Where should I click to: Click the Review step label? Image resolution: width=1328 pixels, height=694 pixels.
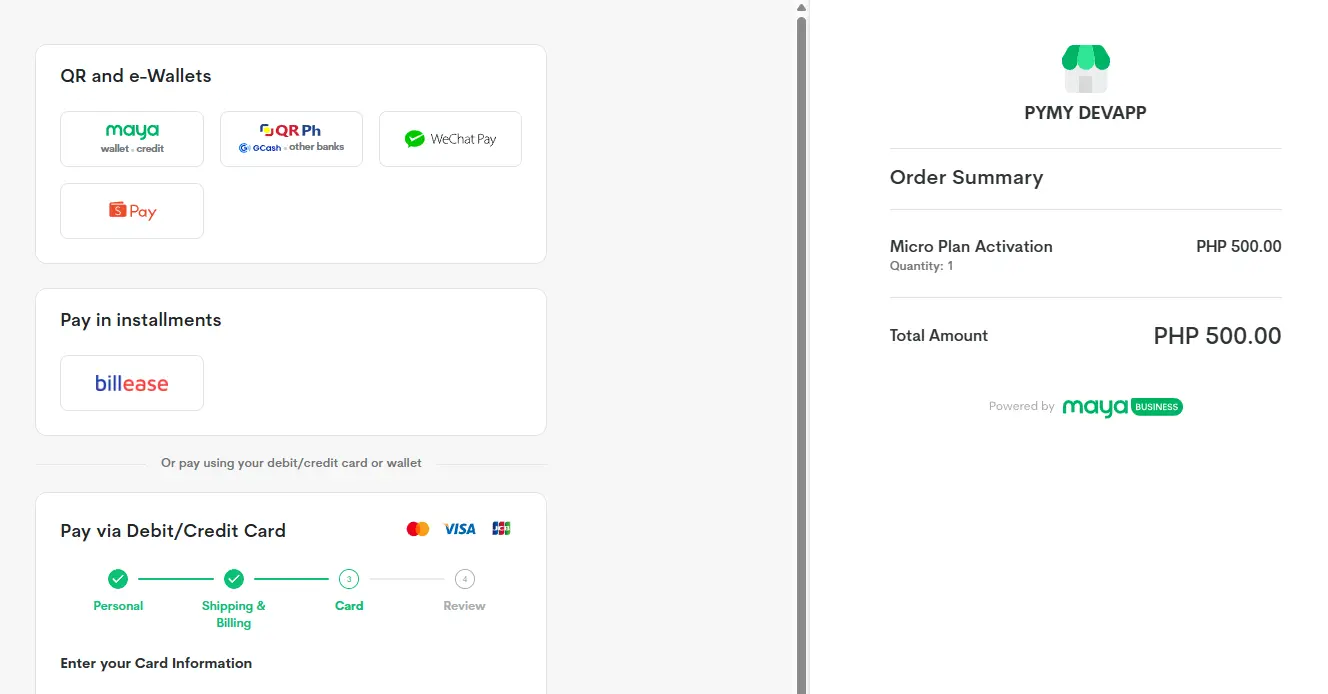pyautogui.click(x=465, y=606)
